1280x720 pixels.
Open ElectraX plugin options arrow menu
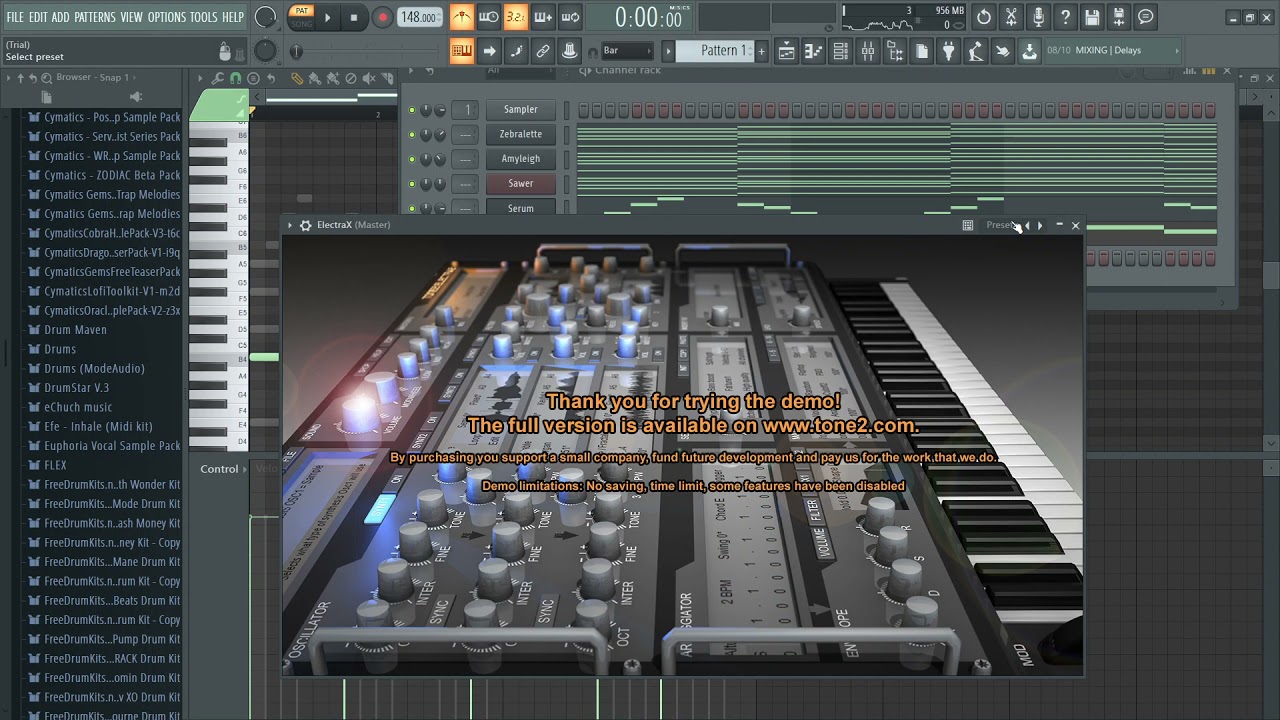click(290, 225)
